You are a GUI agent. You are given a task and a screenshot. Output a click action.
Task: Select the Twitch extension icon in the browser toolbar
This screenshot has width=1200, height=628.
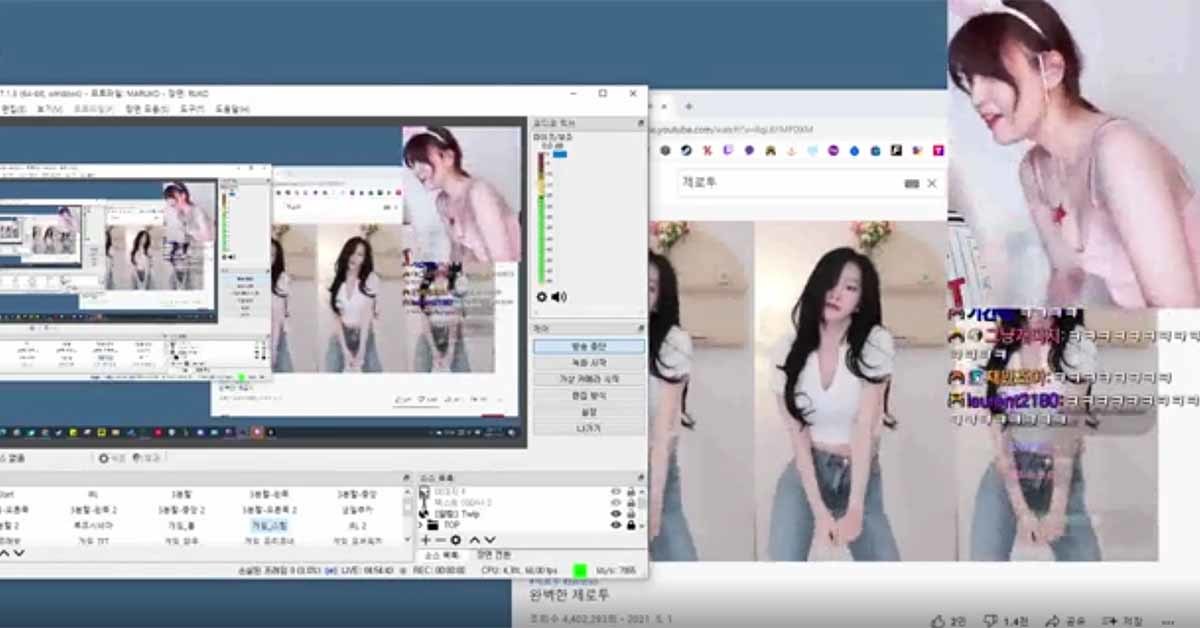pyautogui.click(x=725, y=151)
